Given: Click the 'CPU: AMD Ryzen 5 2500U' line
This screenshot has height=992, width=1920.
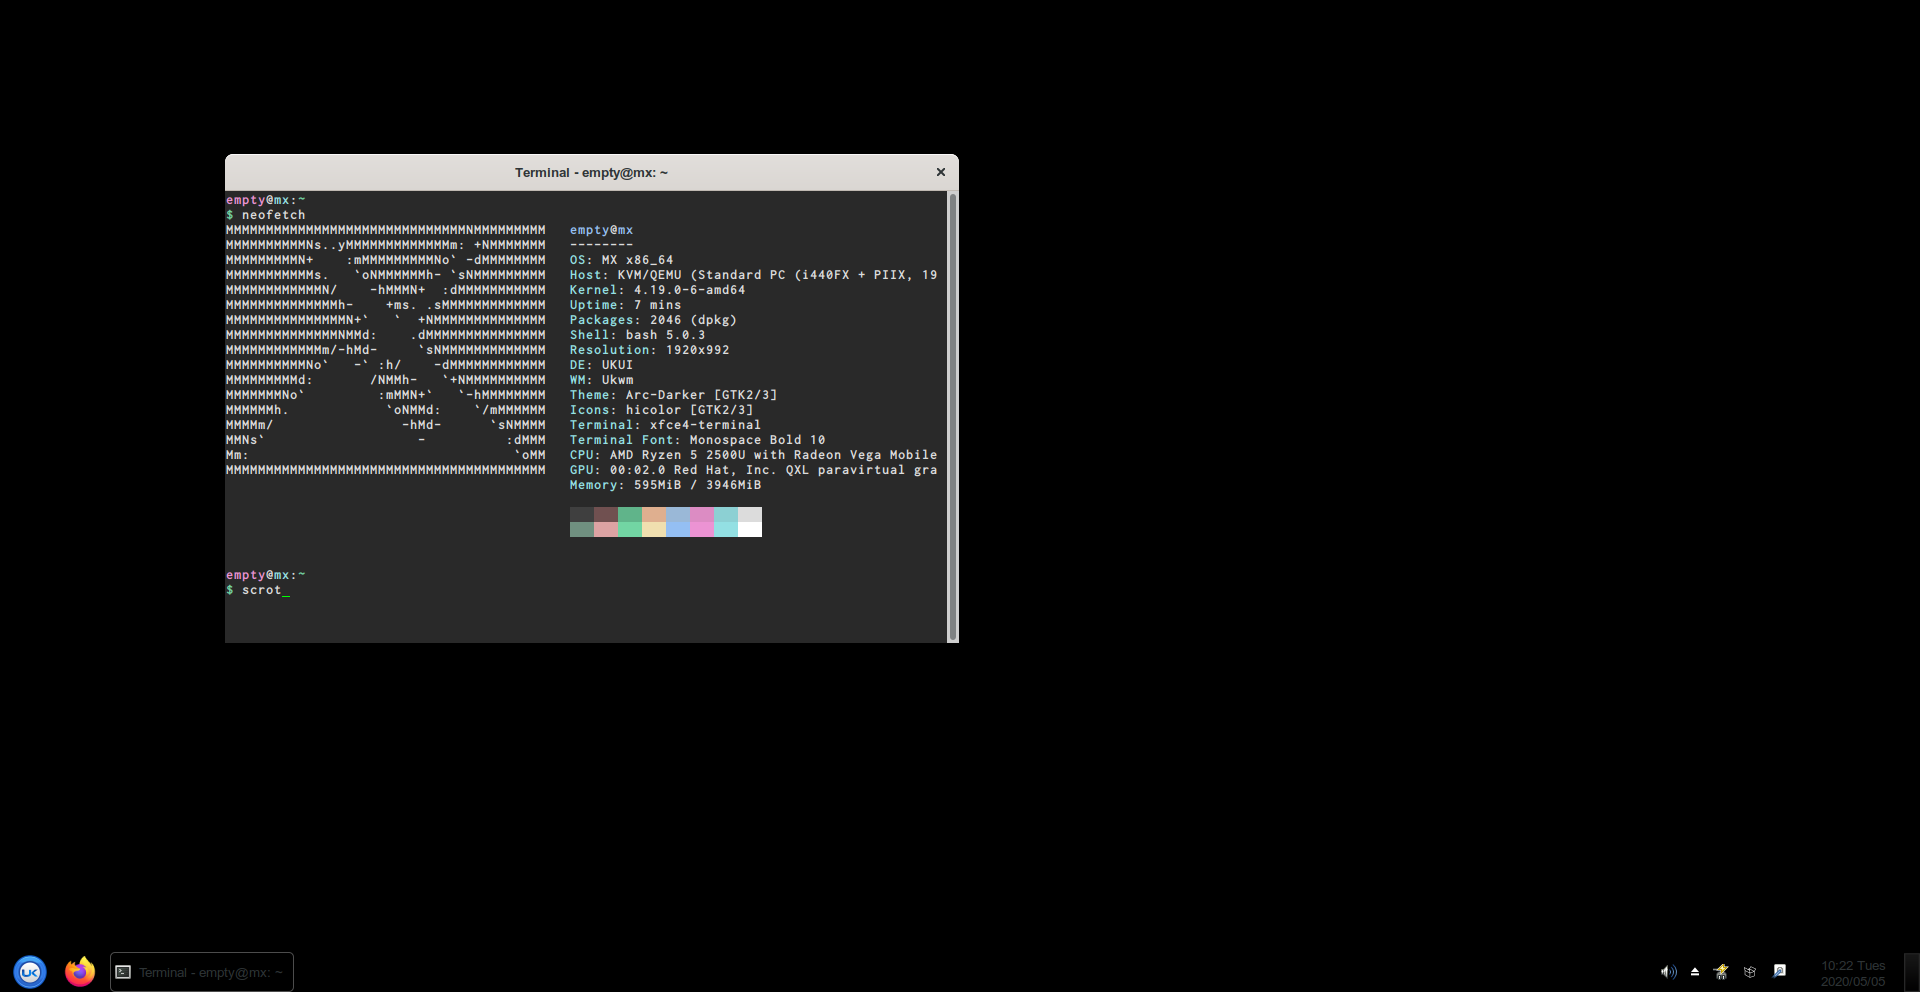Looking at the screenshot, I should pyautogui.click(x=754, y=455).
